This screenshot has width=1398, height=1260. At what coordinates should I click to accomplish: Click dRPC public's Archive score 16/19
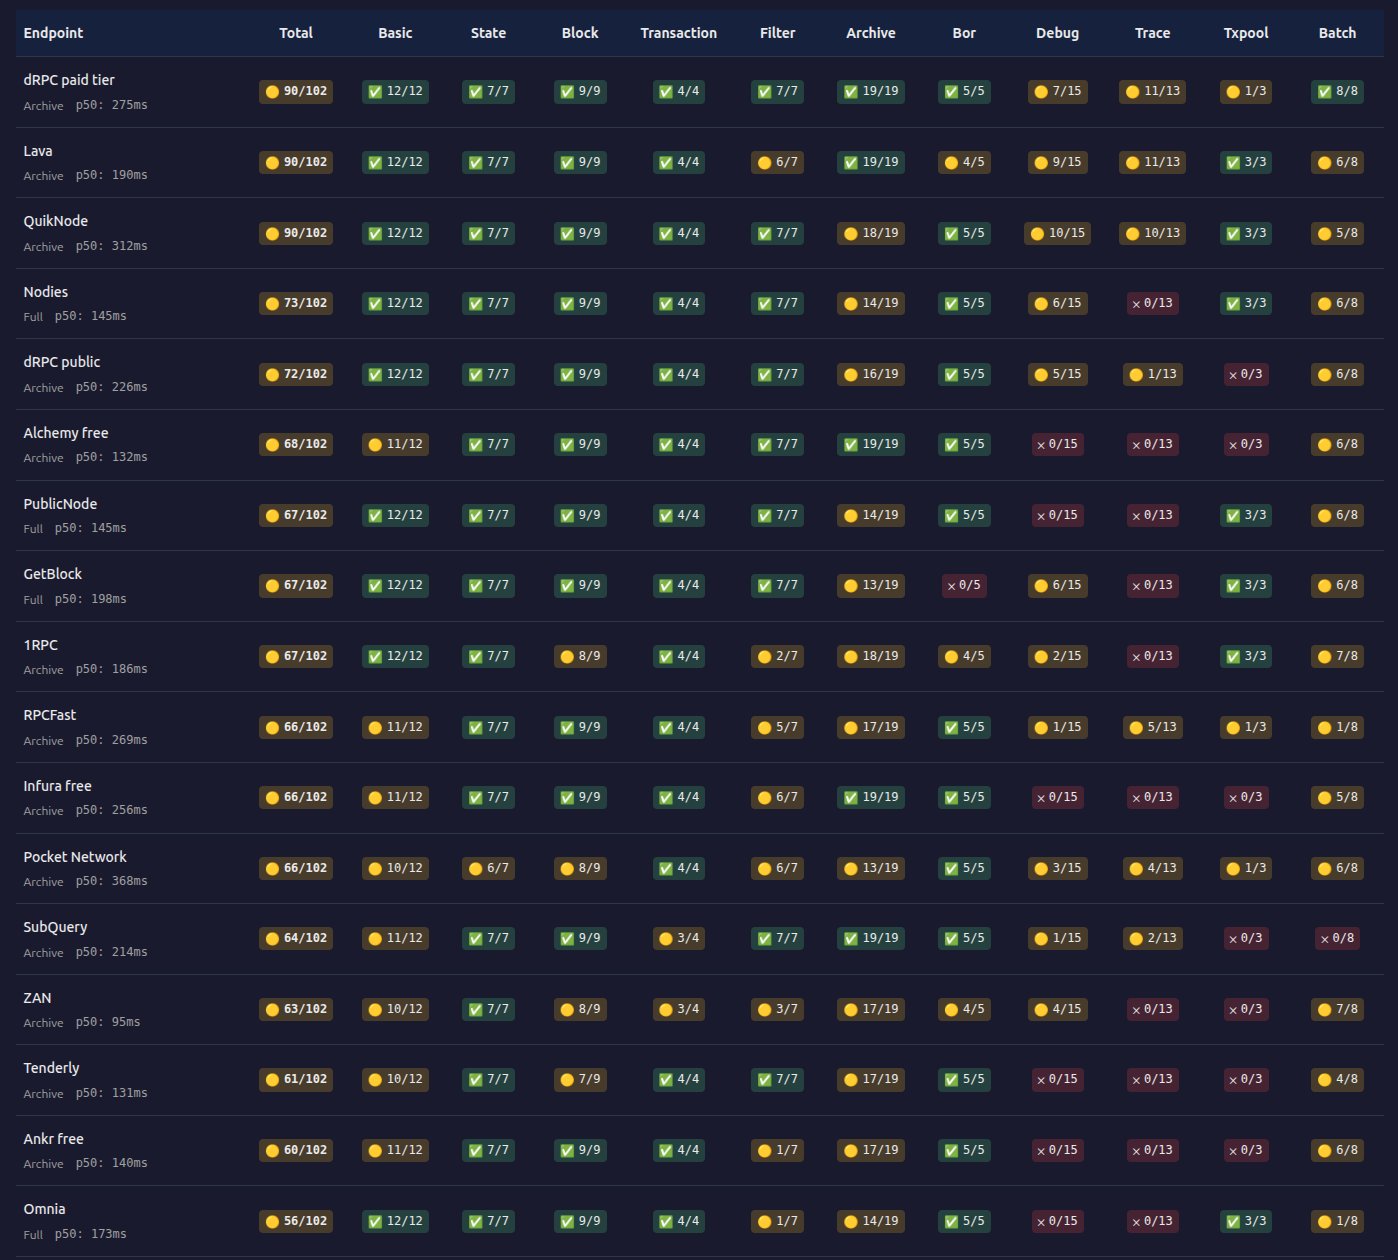click(x=871, y=374)
